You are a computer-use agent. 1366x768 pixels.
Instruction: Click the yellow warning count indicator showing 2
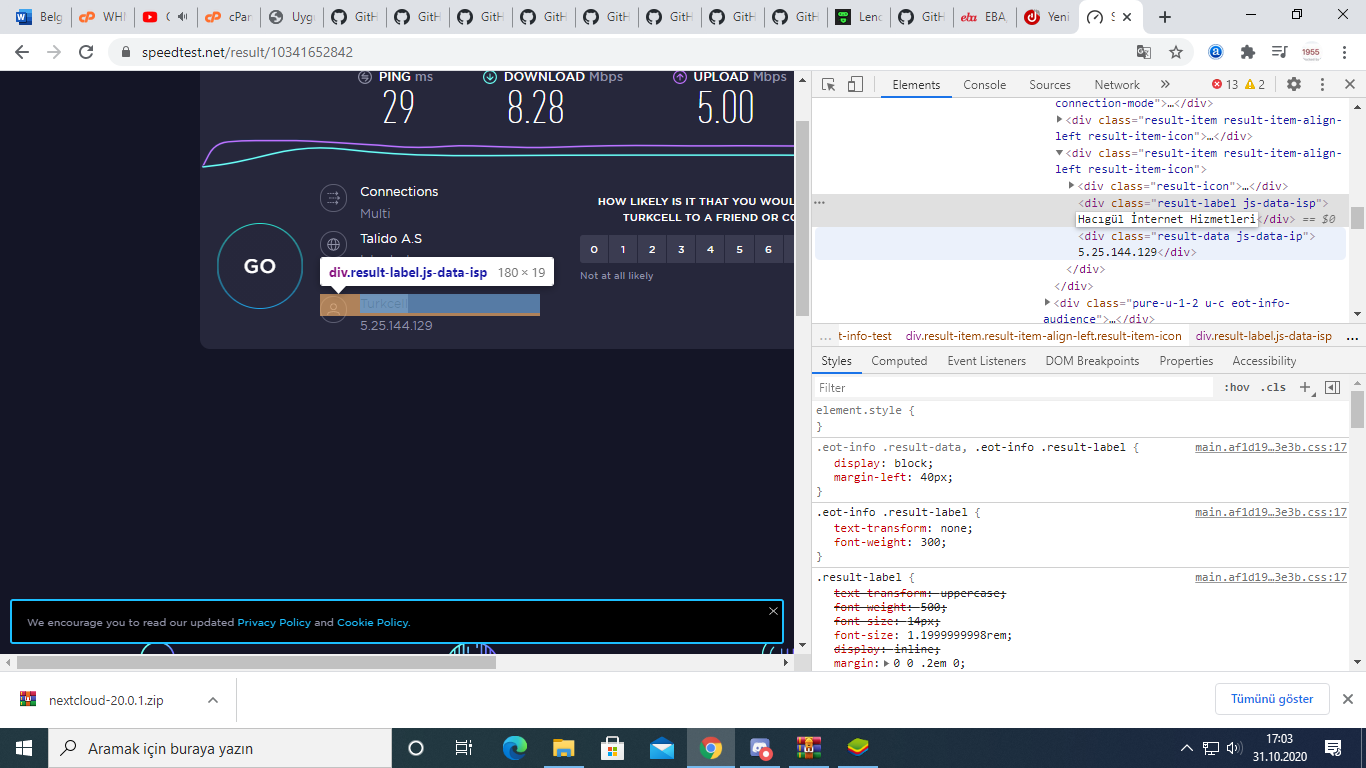point(1255,85)
